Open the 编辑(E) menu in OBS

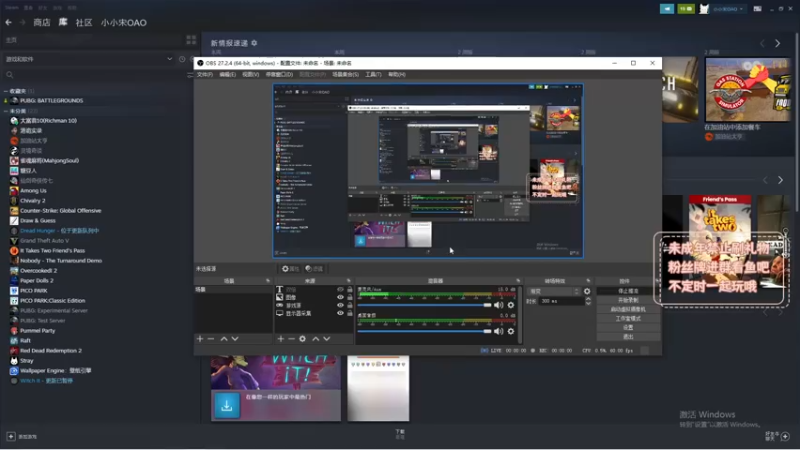[x=228, y=74]
